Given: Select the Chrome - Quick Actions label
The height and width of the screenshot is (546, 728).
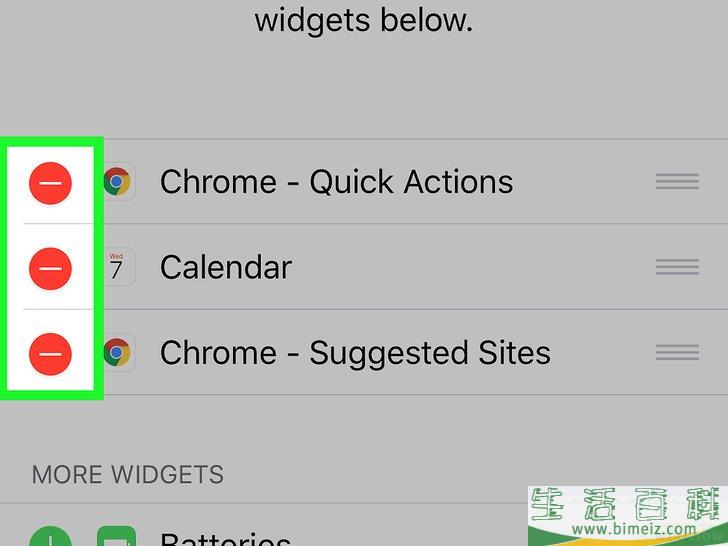Looking at the screenshot, I should coord(337,182).
